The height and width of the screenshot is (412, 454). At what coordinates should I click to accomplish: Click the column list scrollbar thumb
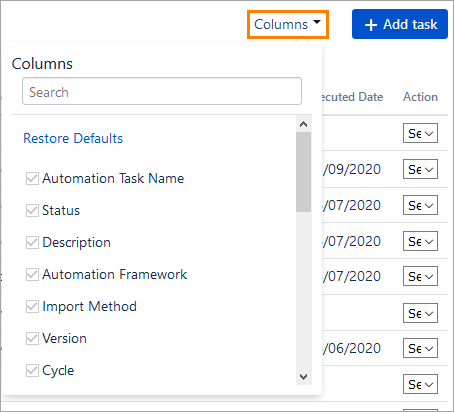click(x=303, y=172)
